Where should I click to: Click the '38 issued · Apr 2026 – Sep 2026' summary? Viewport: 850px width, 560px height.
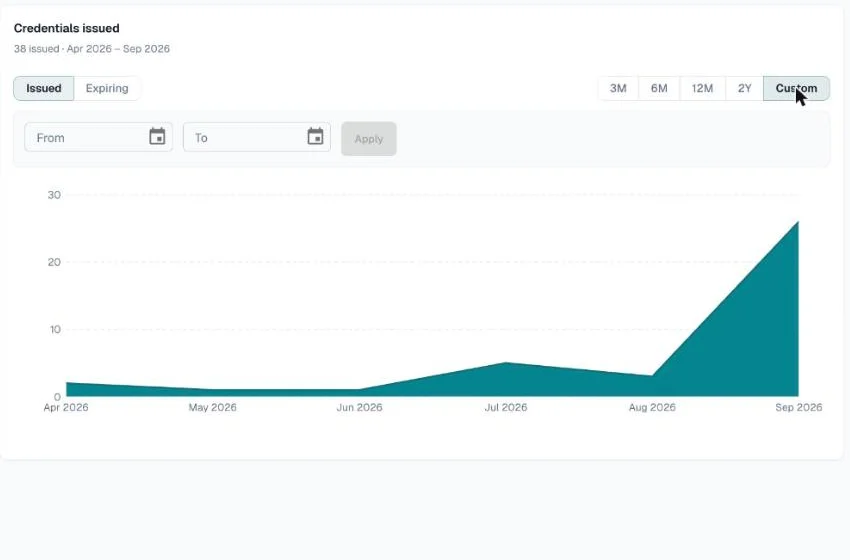(92, 49)
